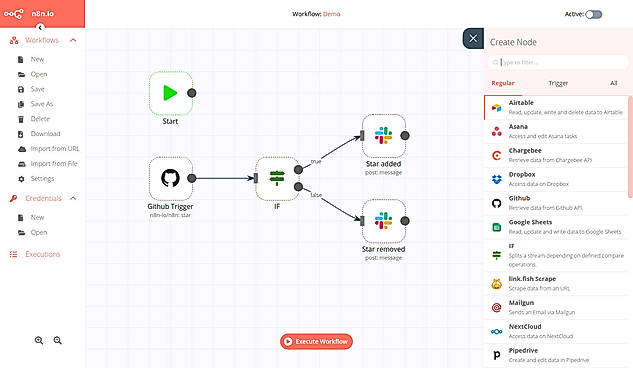Add the Chargebee node

[x=556, y=155]
